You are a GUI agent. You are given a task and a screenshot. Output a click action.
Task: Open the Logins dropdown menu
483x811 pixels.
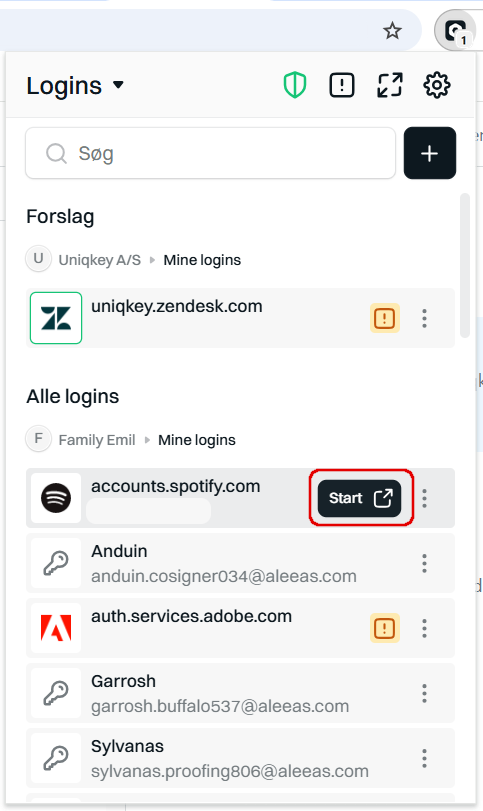76,85
